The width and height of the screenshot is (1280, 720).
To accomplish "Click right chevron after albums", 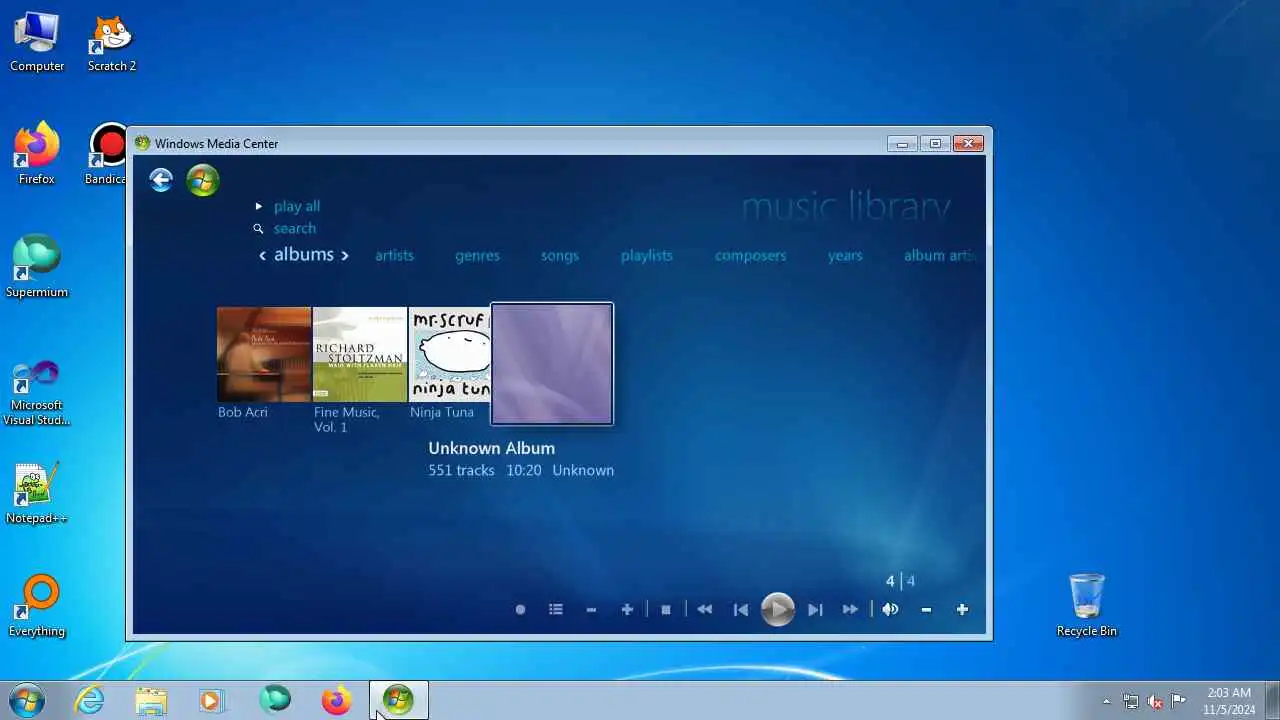I will pos(345,256).
